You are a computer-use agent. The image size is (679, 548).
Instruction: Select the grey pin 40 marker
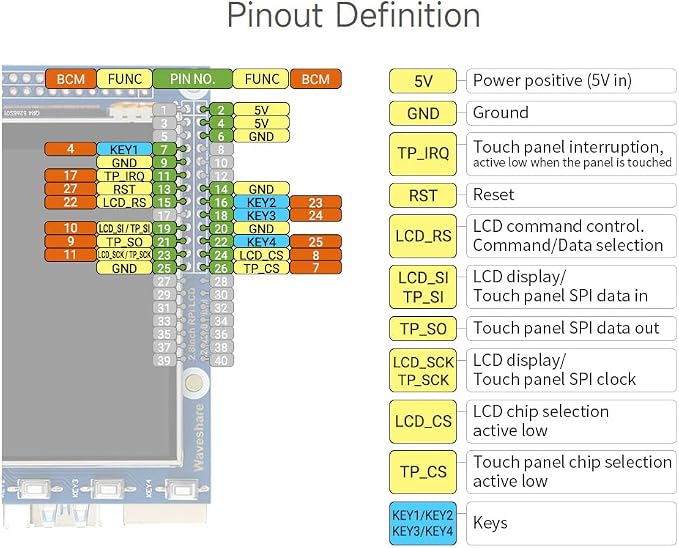point(221,360)
